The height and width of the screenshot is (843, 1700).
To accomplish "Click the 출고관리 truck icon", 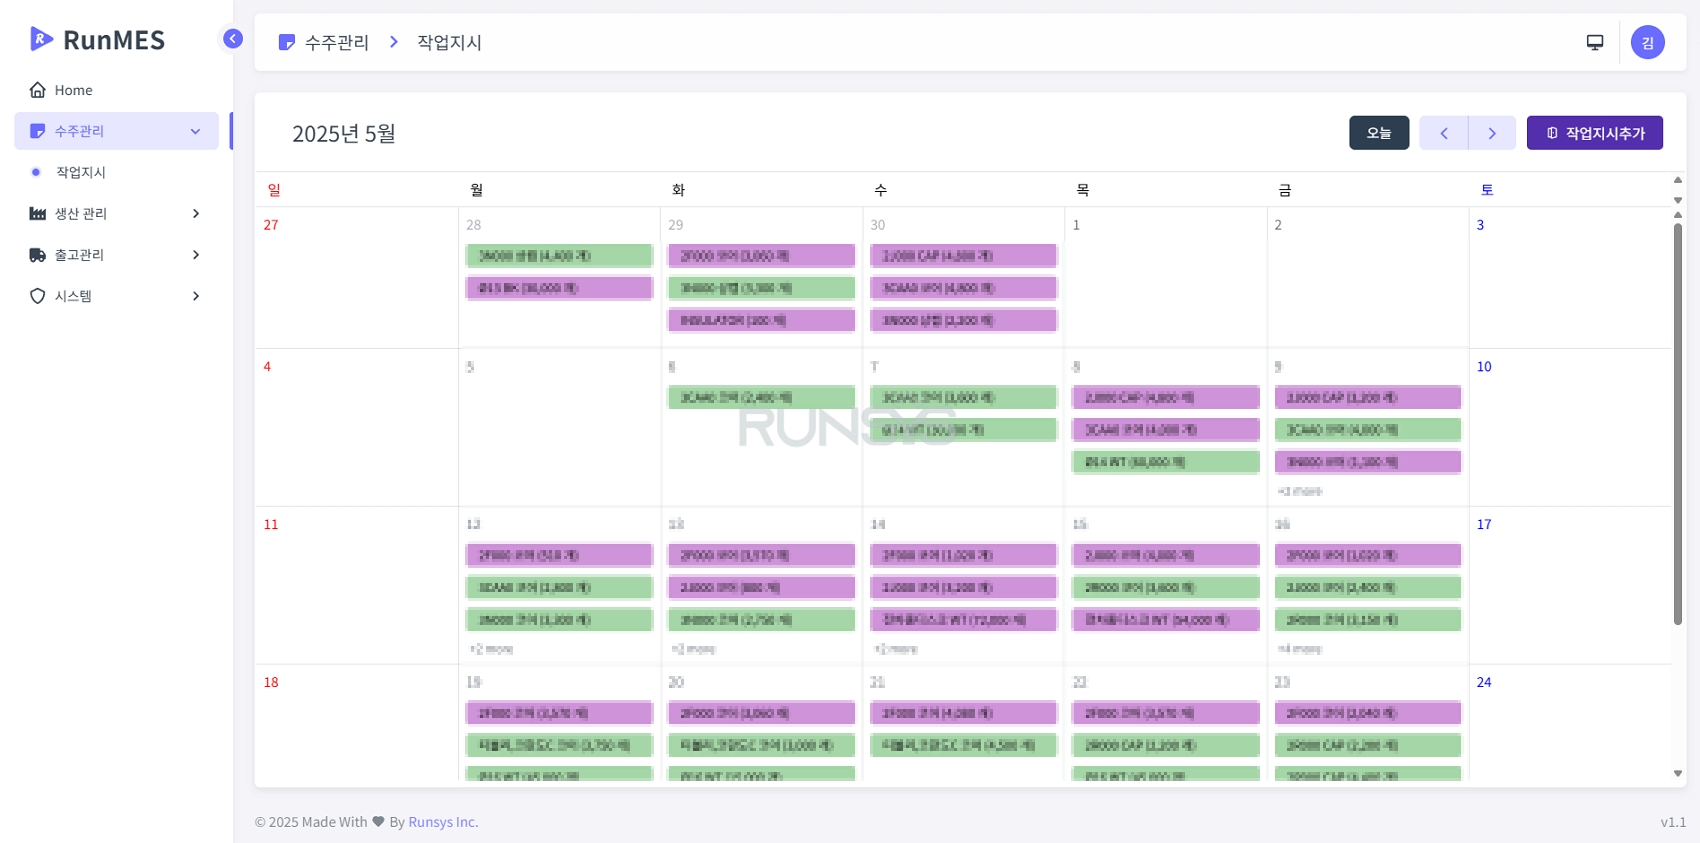I will point(38,255).
